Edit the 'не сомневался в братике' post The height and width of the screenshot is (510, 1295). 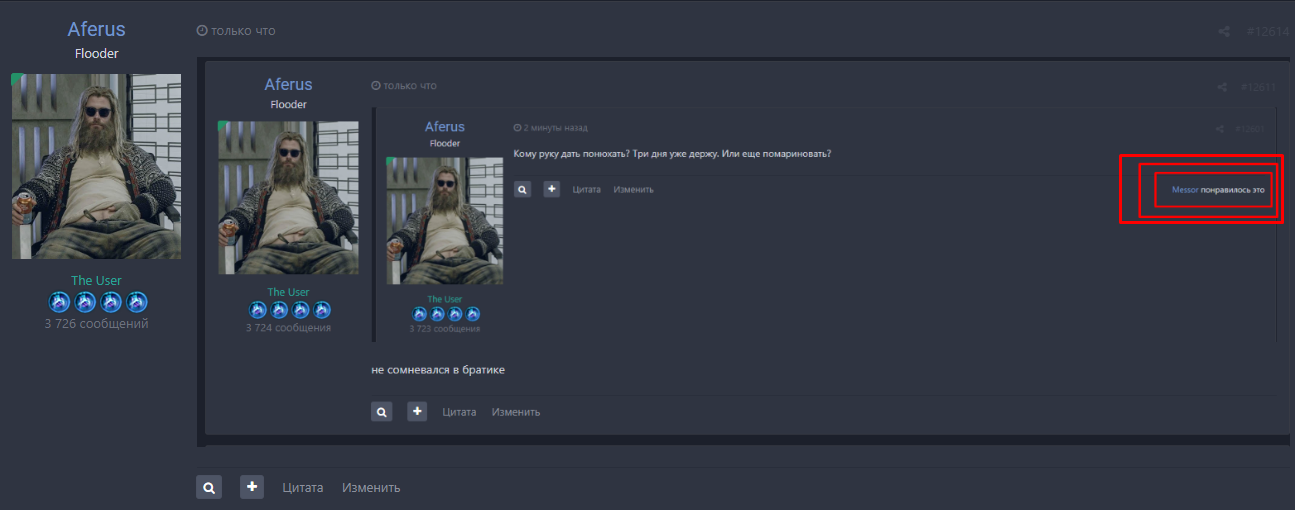pyautogui.click(x=516, y=412)
